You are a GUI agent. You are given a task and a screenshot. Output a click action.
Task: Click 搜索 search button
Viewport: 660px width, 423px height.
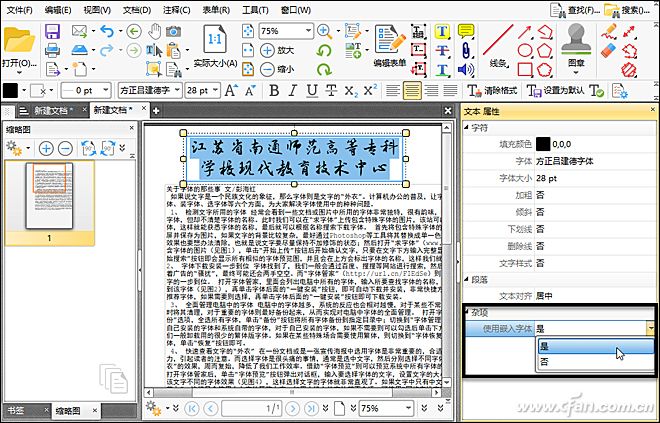click(627, 11)
